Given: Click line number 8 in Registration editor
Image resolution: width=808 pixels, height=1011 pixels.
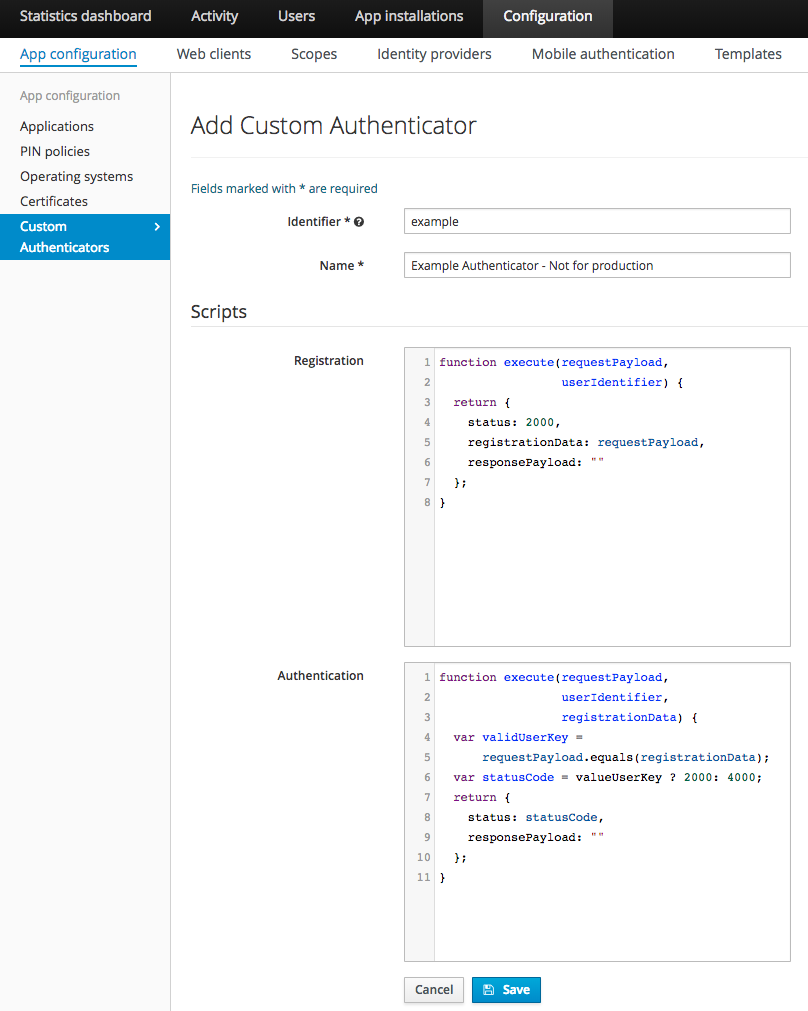Looking at the screenshot, I should pyautogui.click(x=427, y=502).
